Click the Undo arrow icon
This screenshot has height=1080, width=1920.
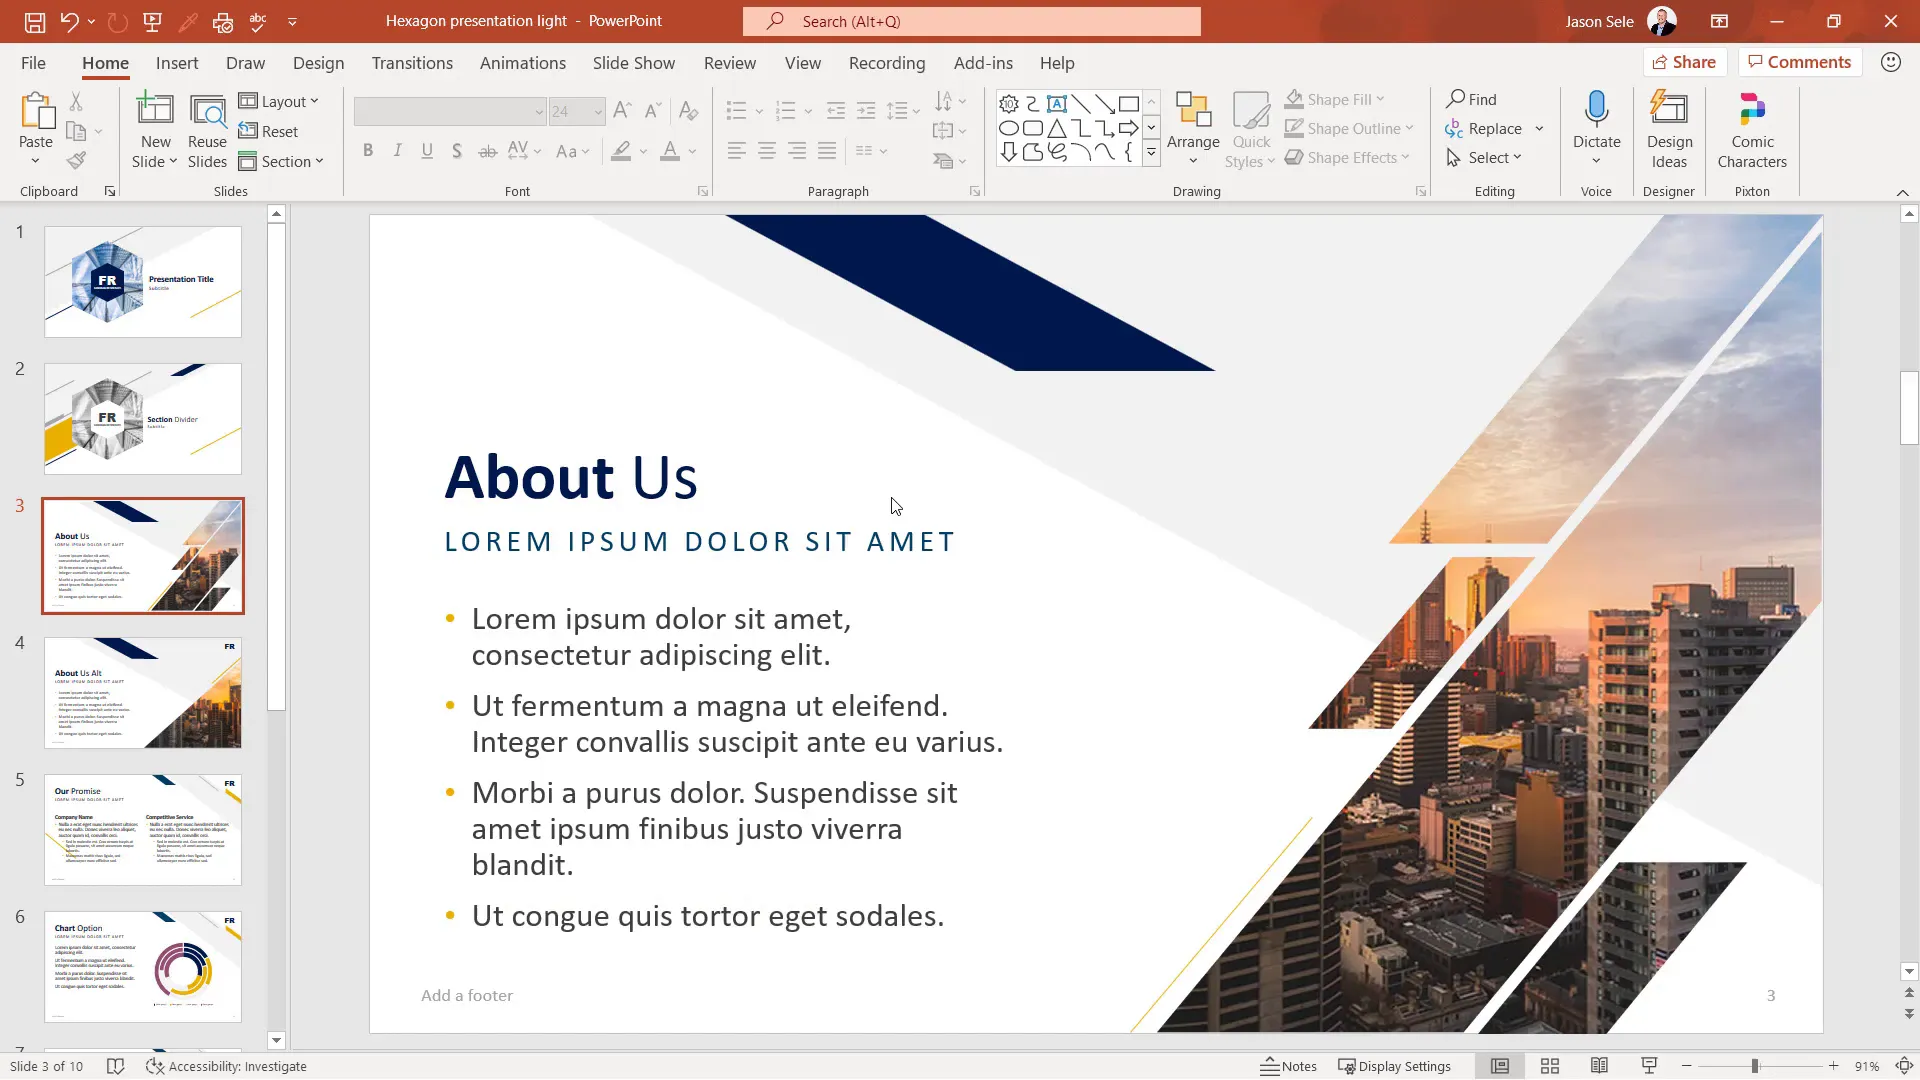point(68,21)
